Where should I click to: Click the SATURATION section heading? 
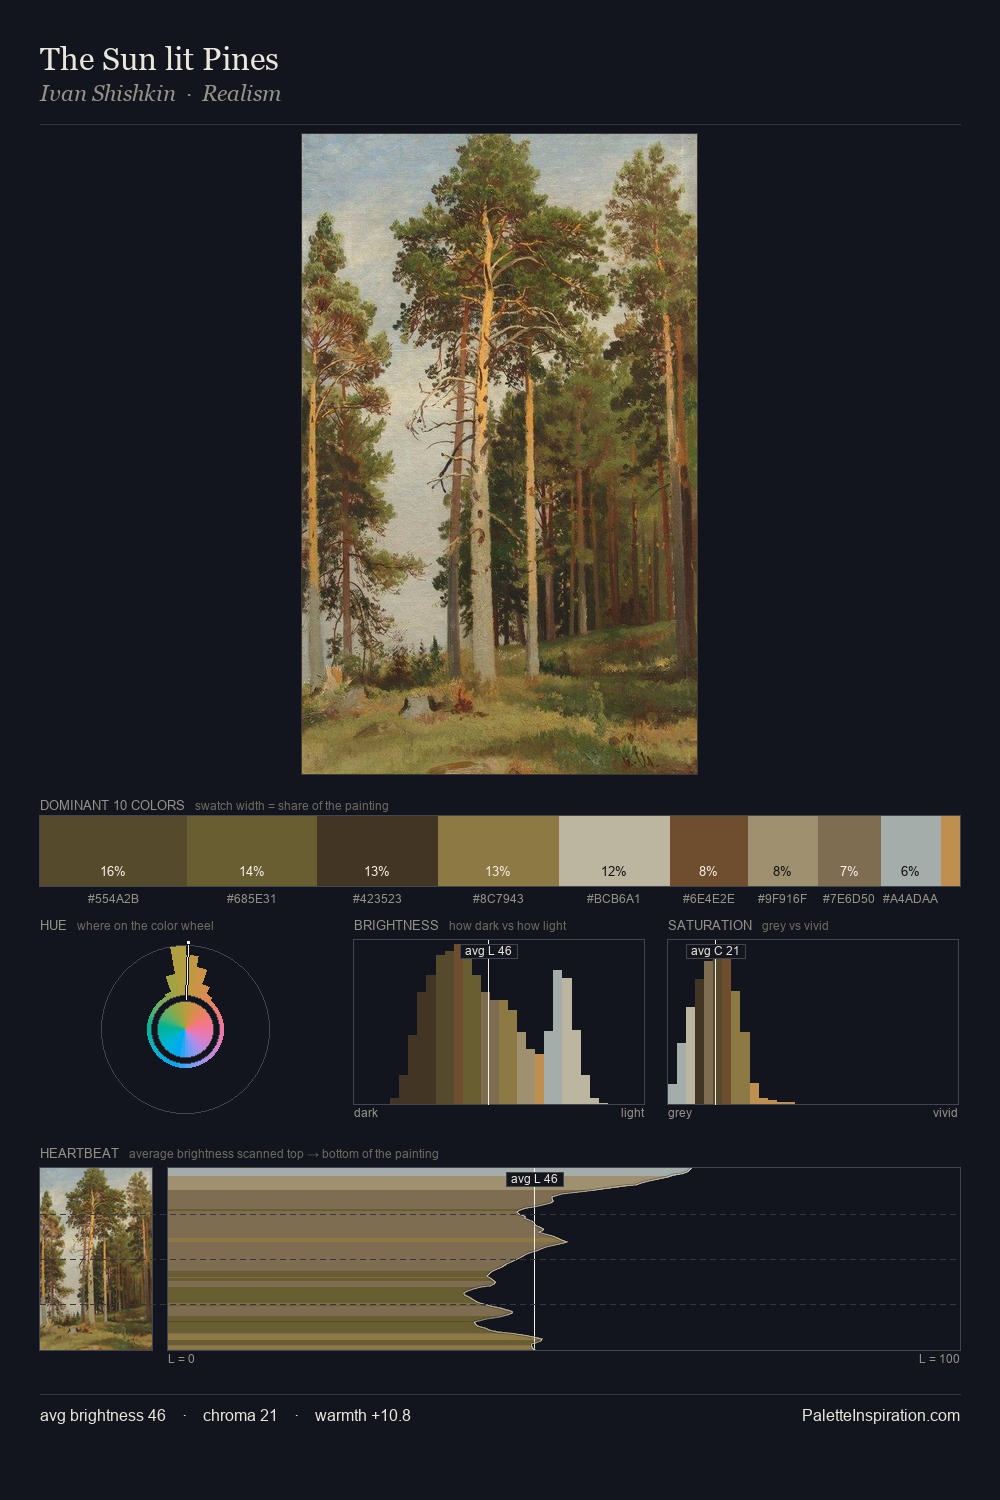(x=710, y=925)
